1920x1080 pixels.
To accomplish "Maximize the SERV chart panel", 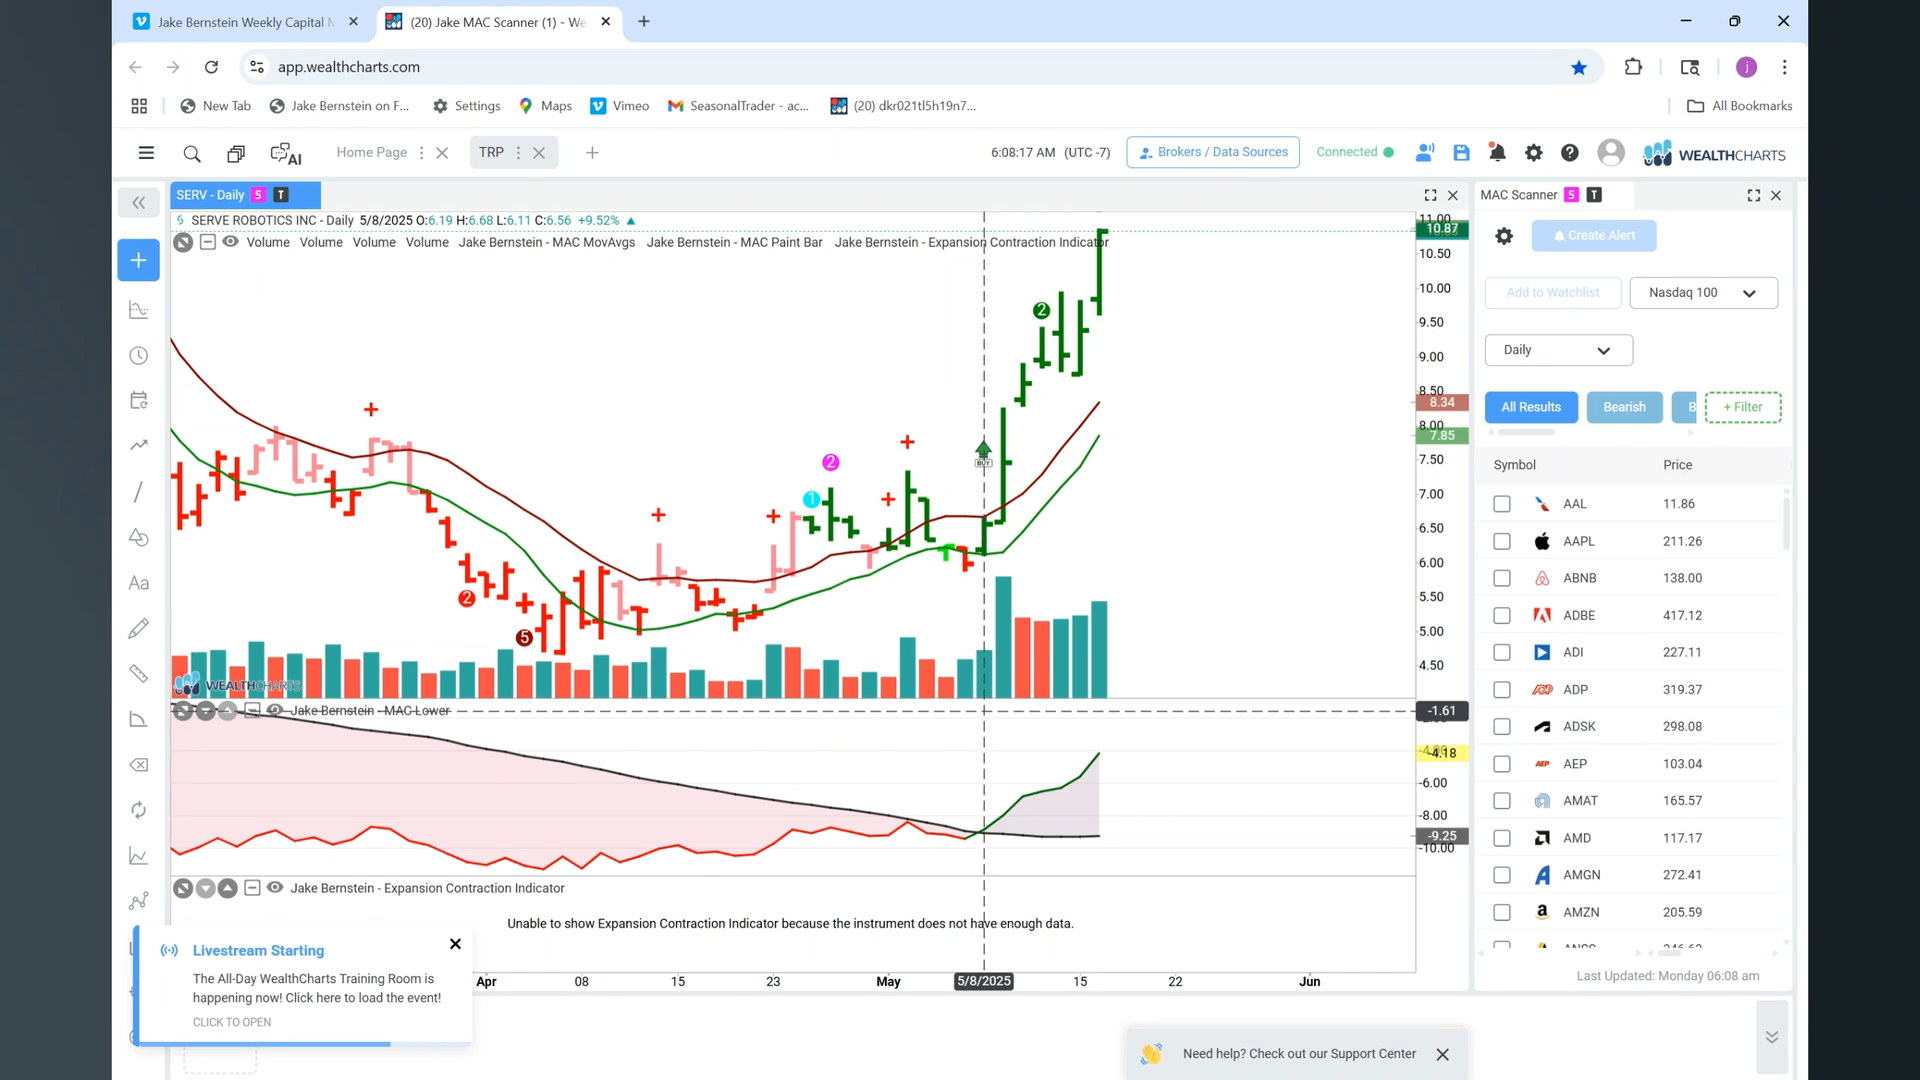I will (1430, 196).
